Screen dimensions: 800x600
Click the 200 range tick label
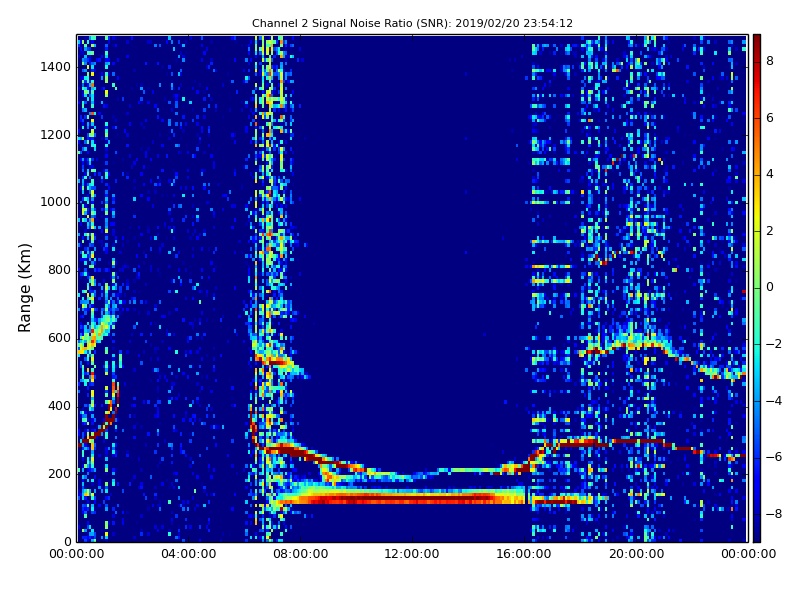[59, 474]
